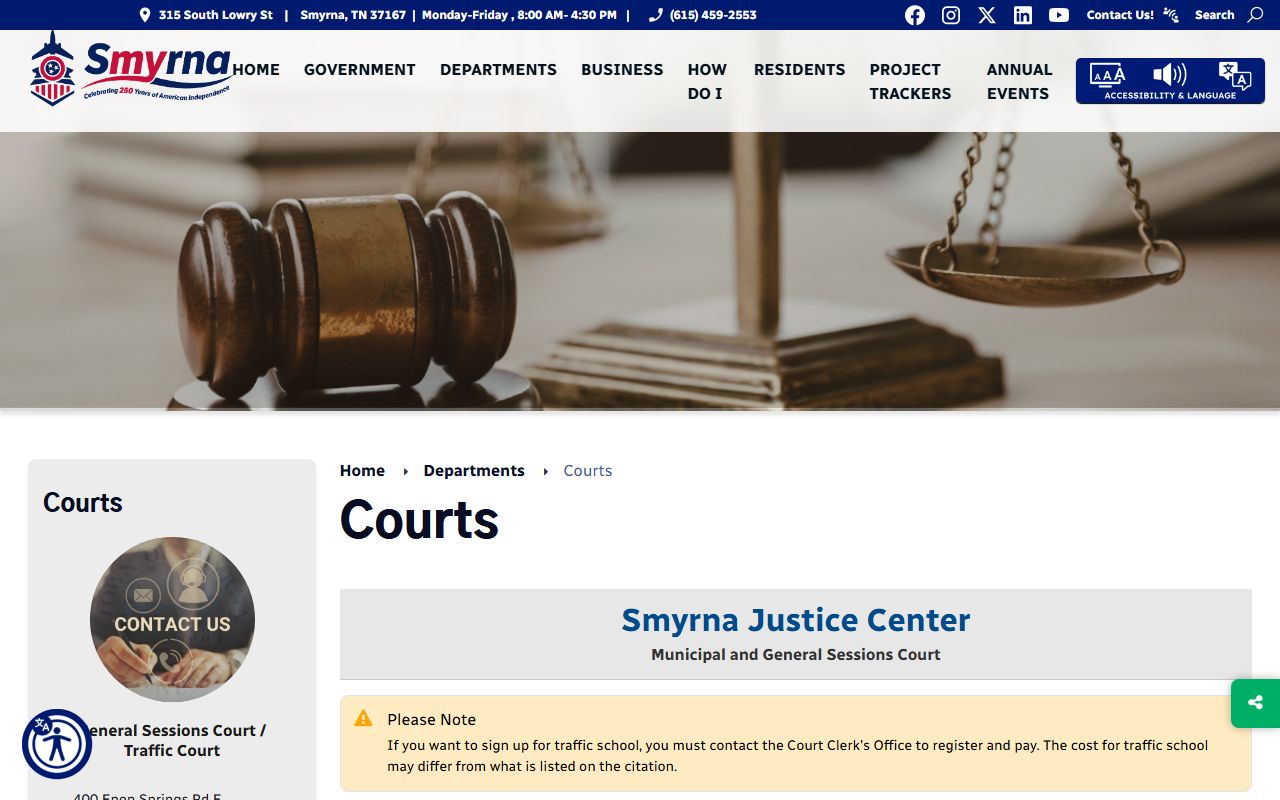Click the speaker read-aloud icon
Screen dimensions: 1280x800
pyautogui.click(x=1169, y=75)
